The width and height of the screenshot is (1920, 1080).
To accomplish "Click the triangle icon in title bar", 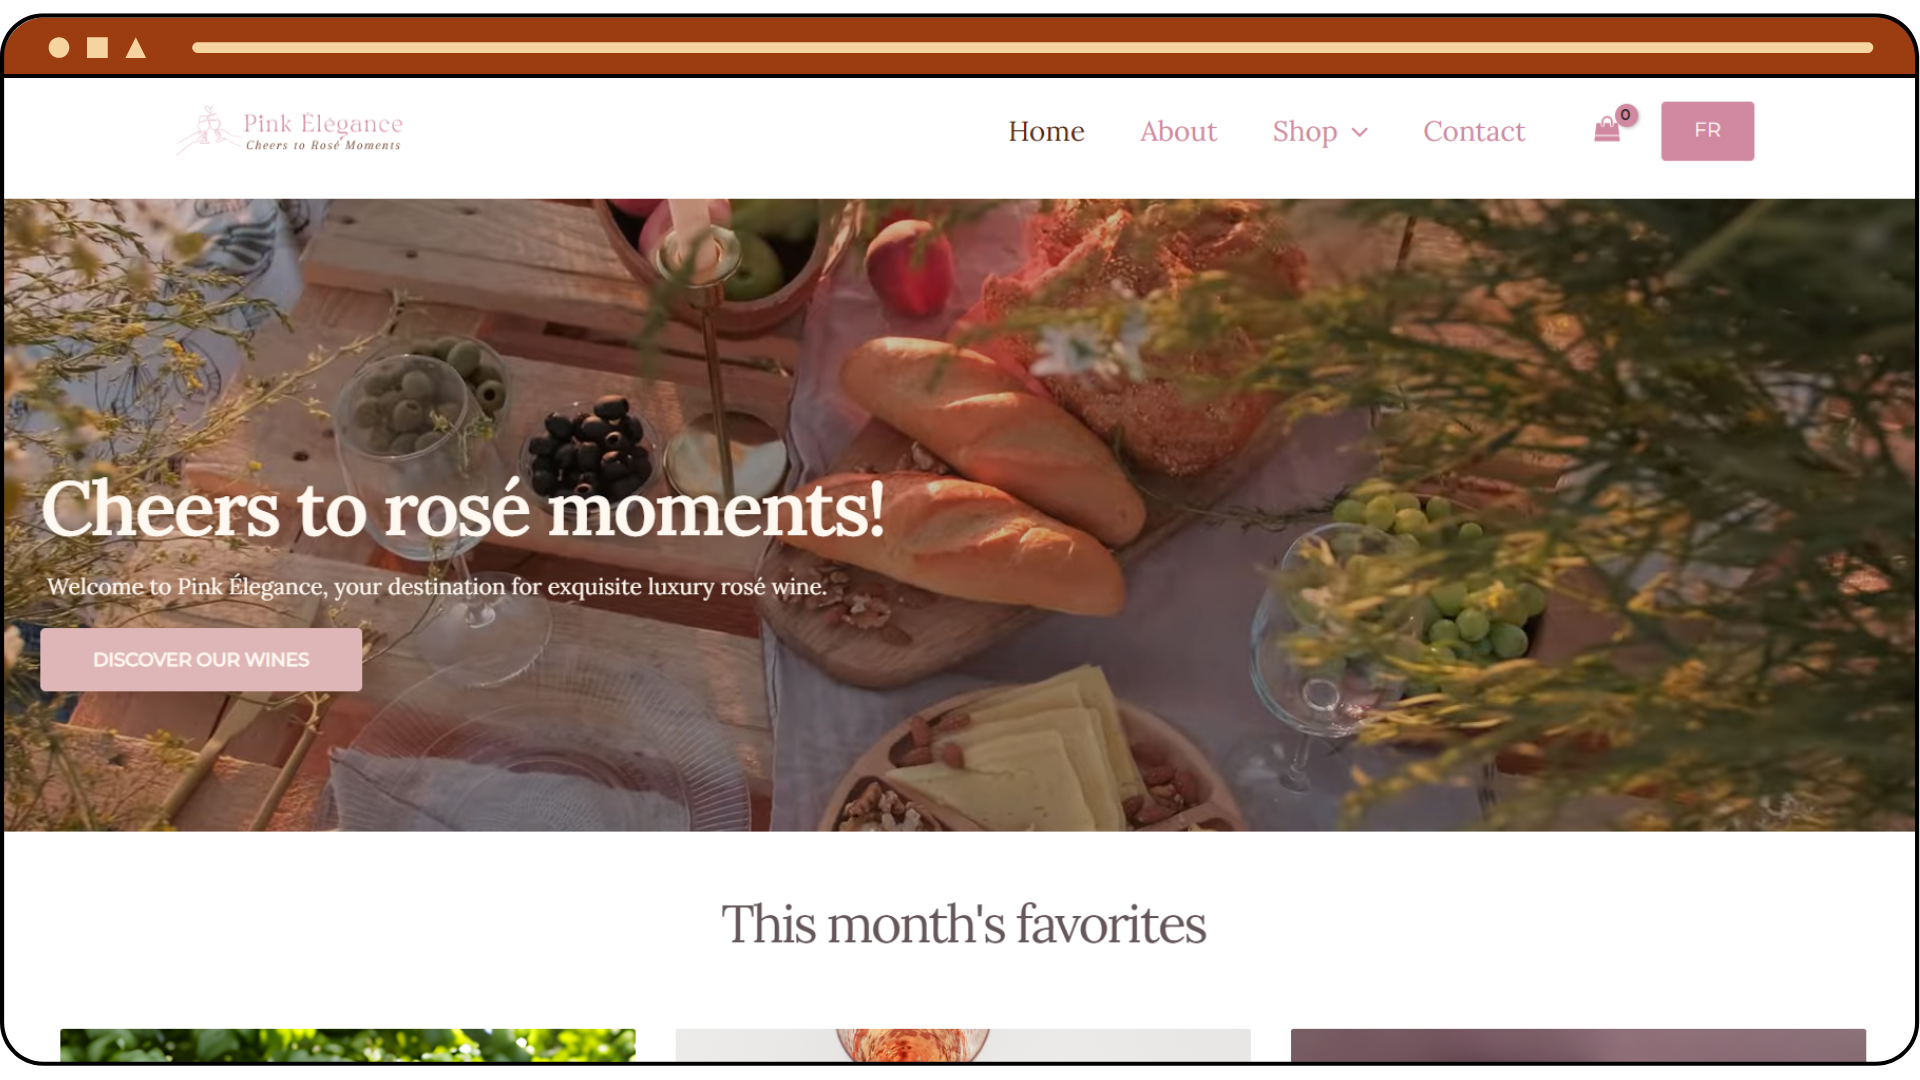I will coord(136,47).
